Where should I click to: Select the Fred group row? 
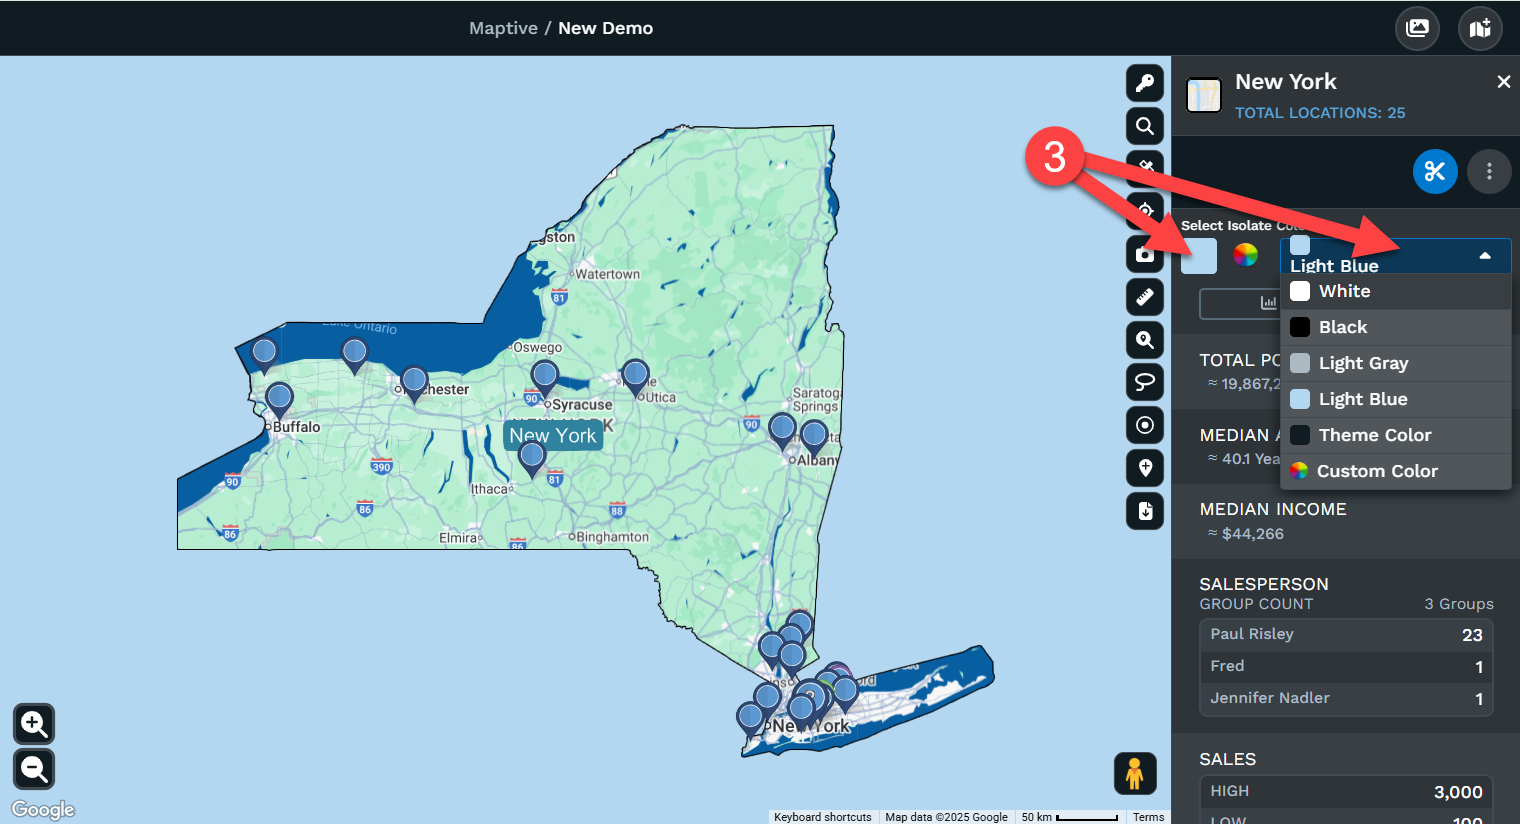coord(1346,666)
